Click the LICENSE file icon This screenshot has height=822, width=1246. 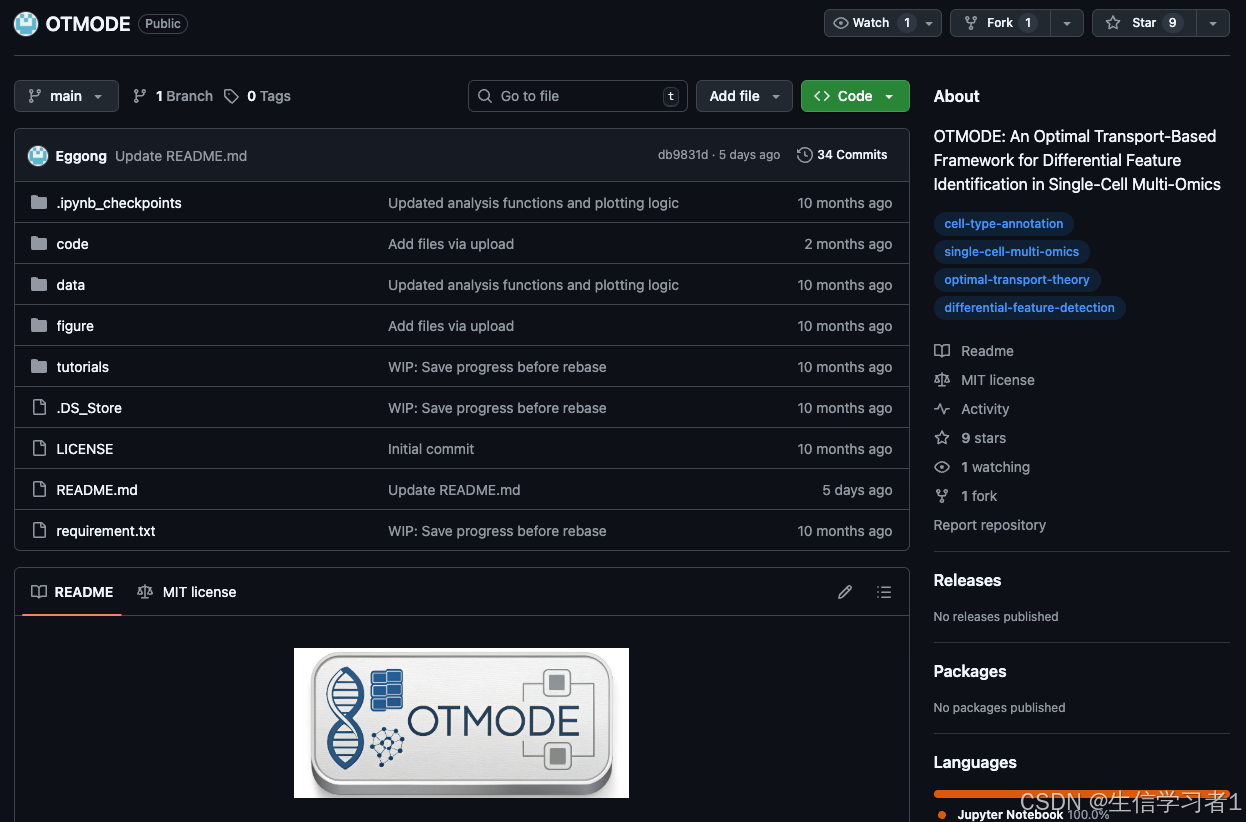39,449
